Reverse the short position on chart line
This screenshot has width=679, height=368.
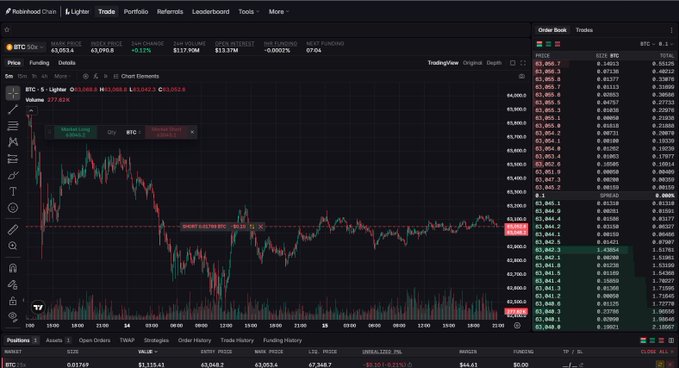pos(252,226)
